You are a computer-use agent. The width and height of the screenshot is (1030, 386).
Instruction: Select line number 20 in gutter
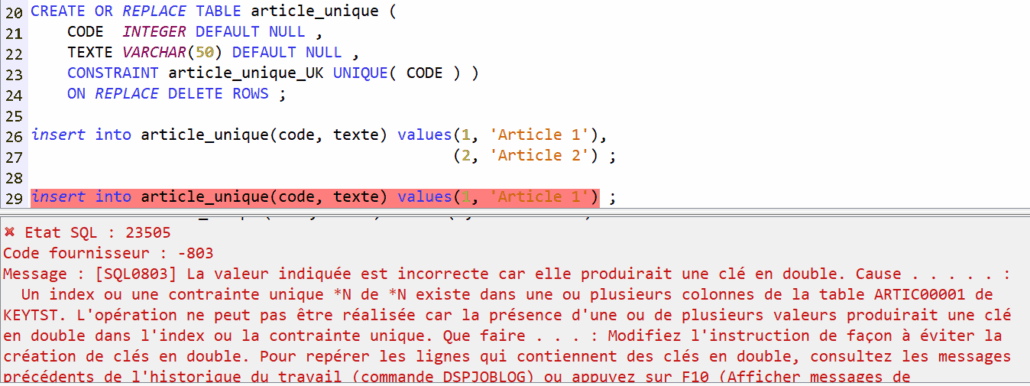point(14,11)
